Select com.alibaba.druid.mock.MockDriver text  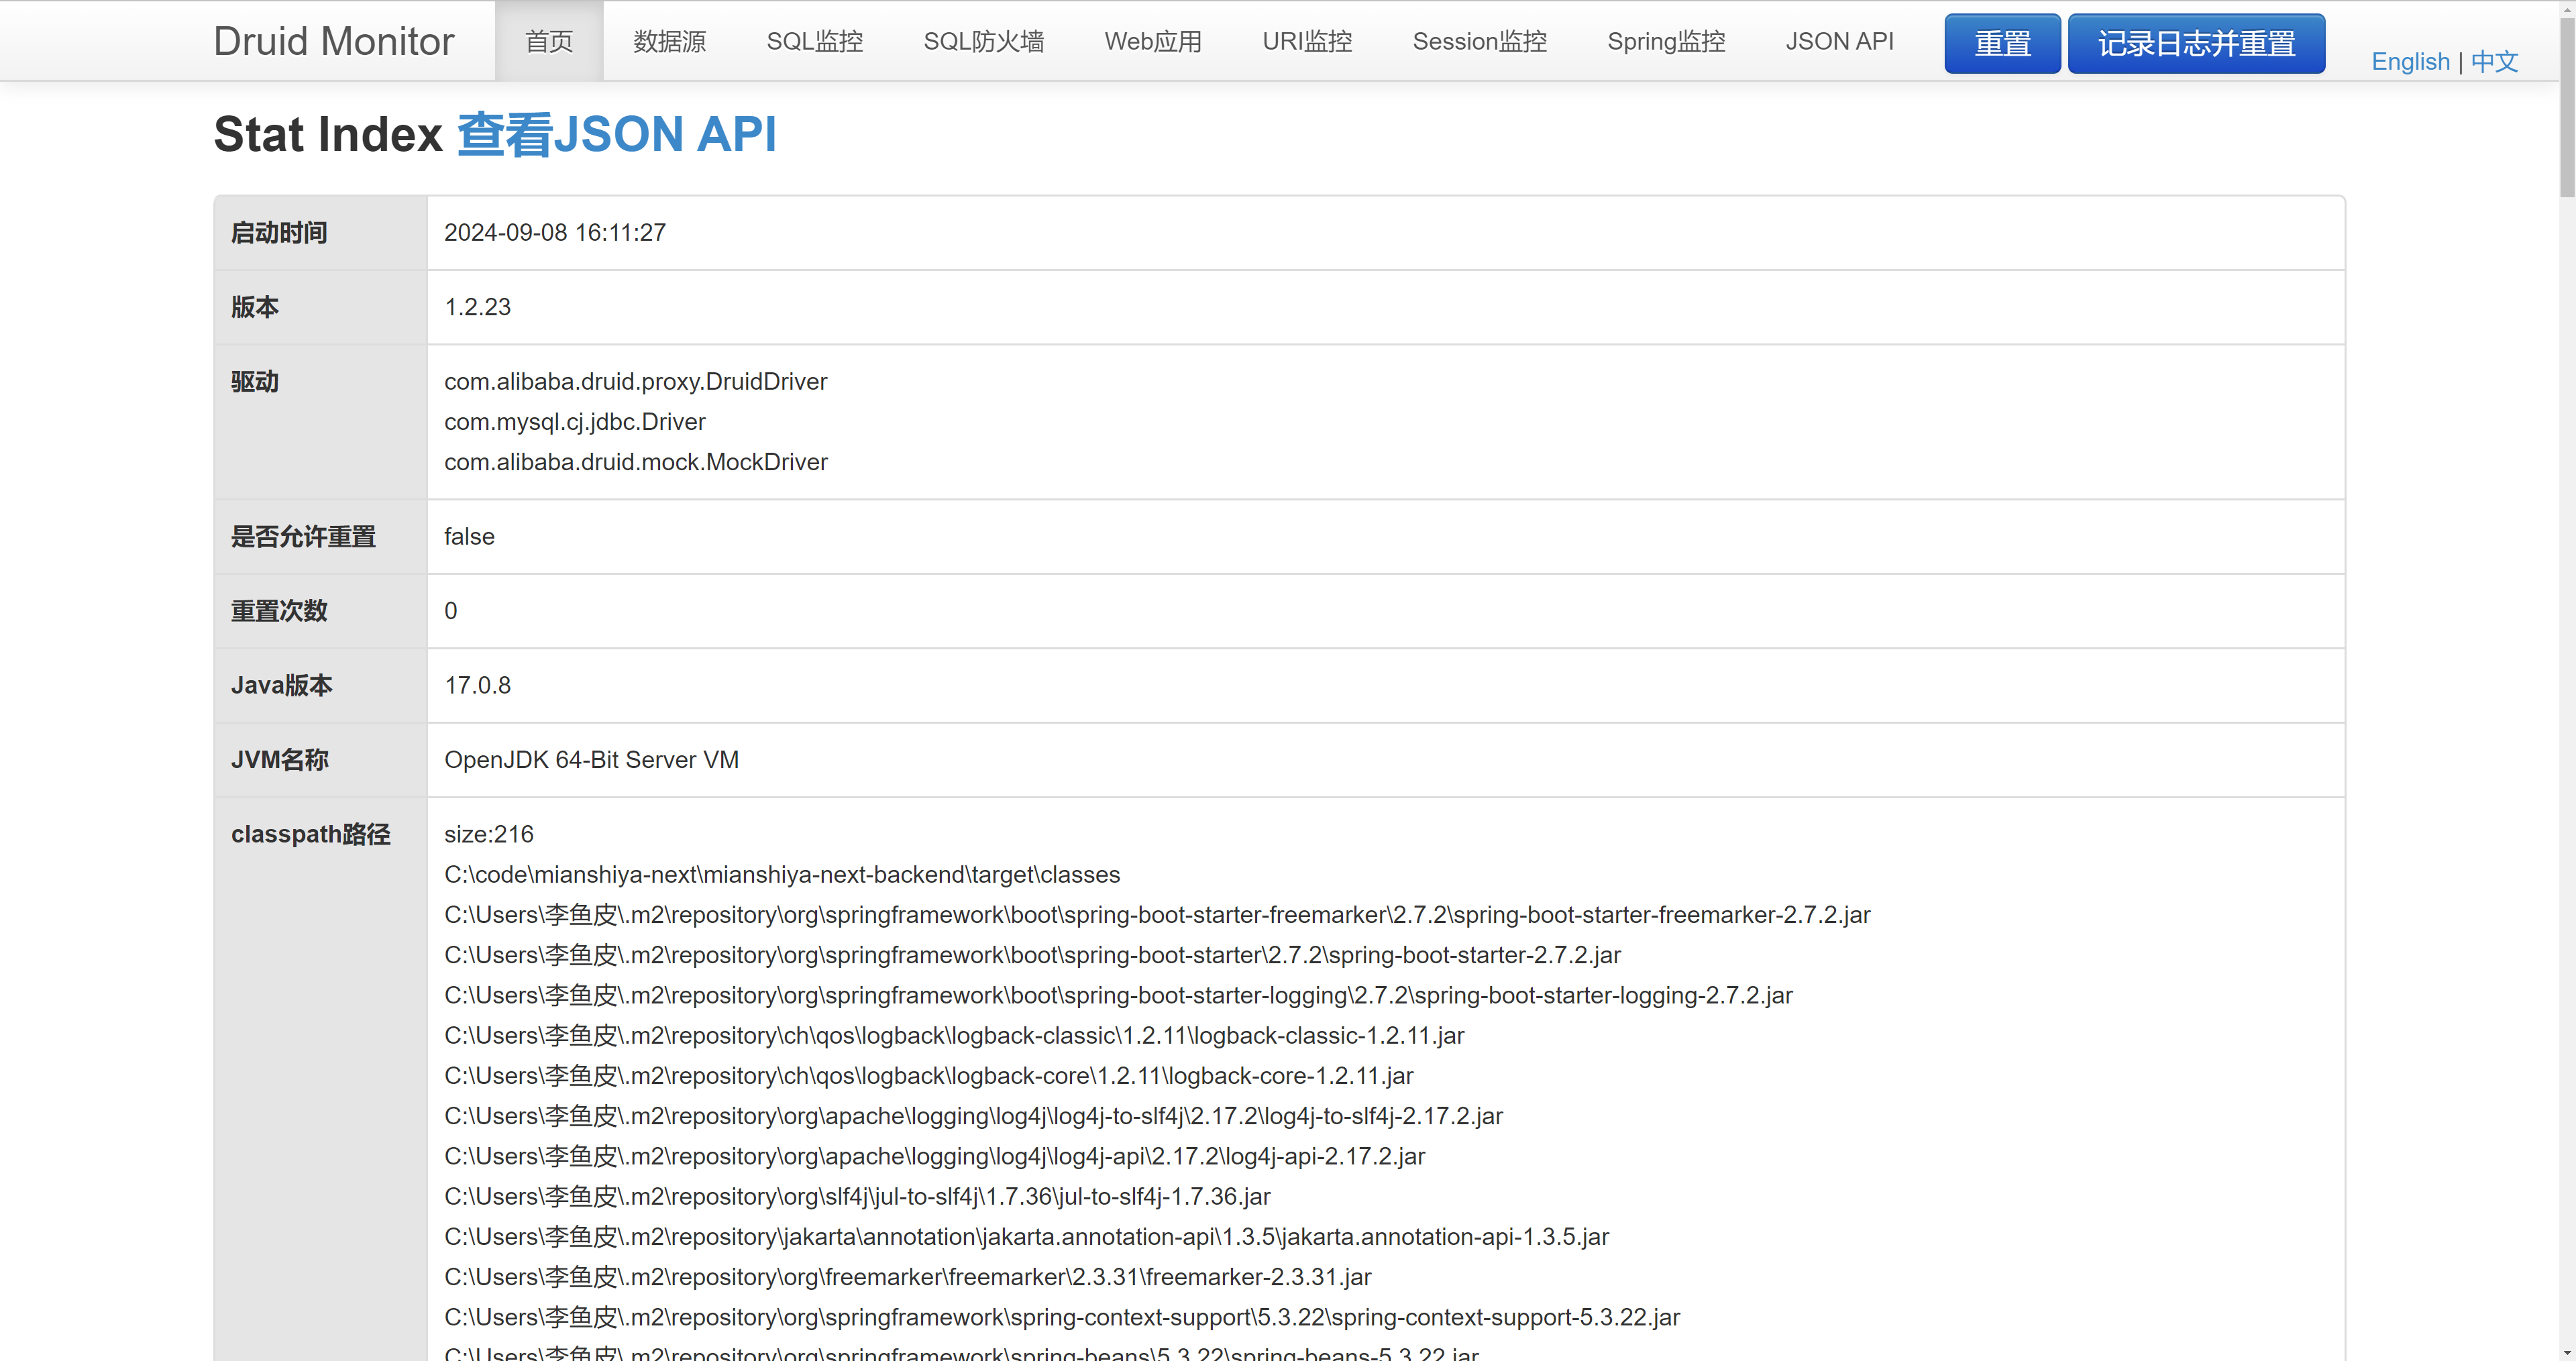(x=636, y=462)
